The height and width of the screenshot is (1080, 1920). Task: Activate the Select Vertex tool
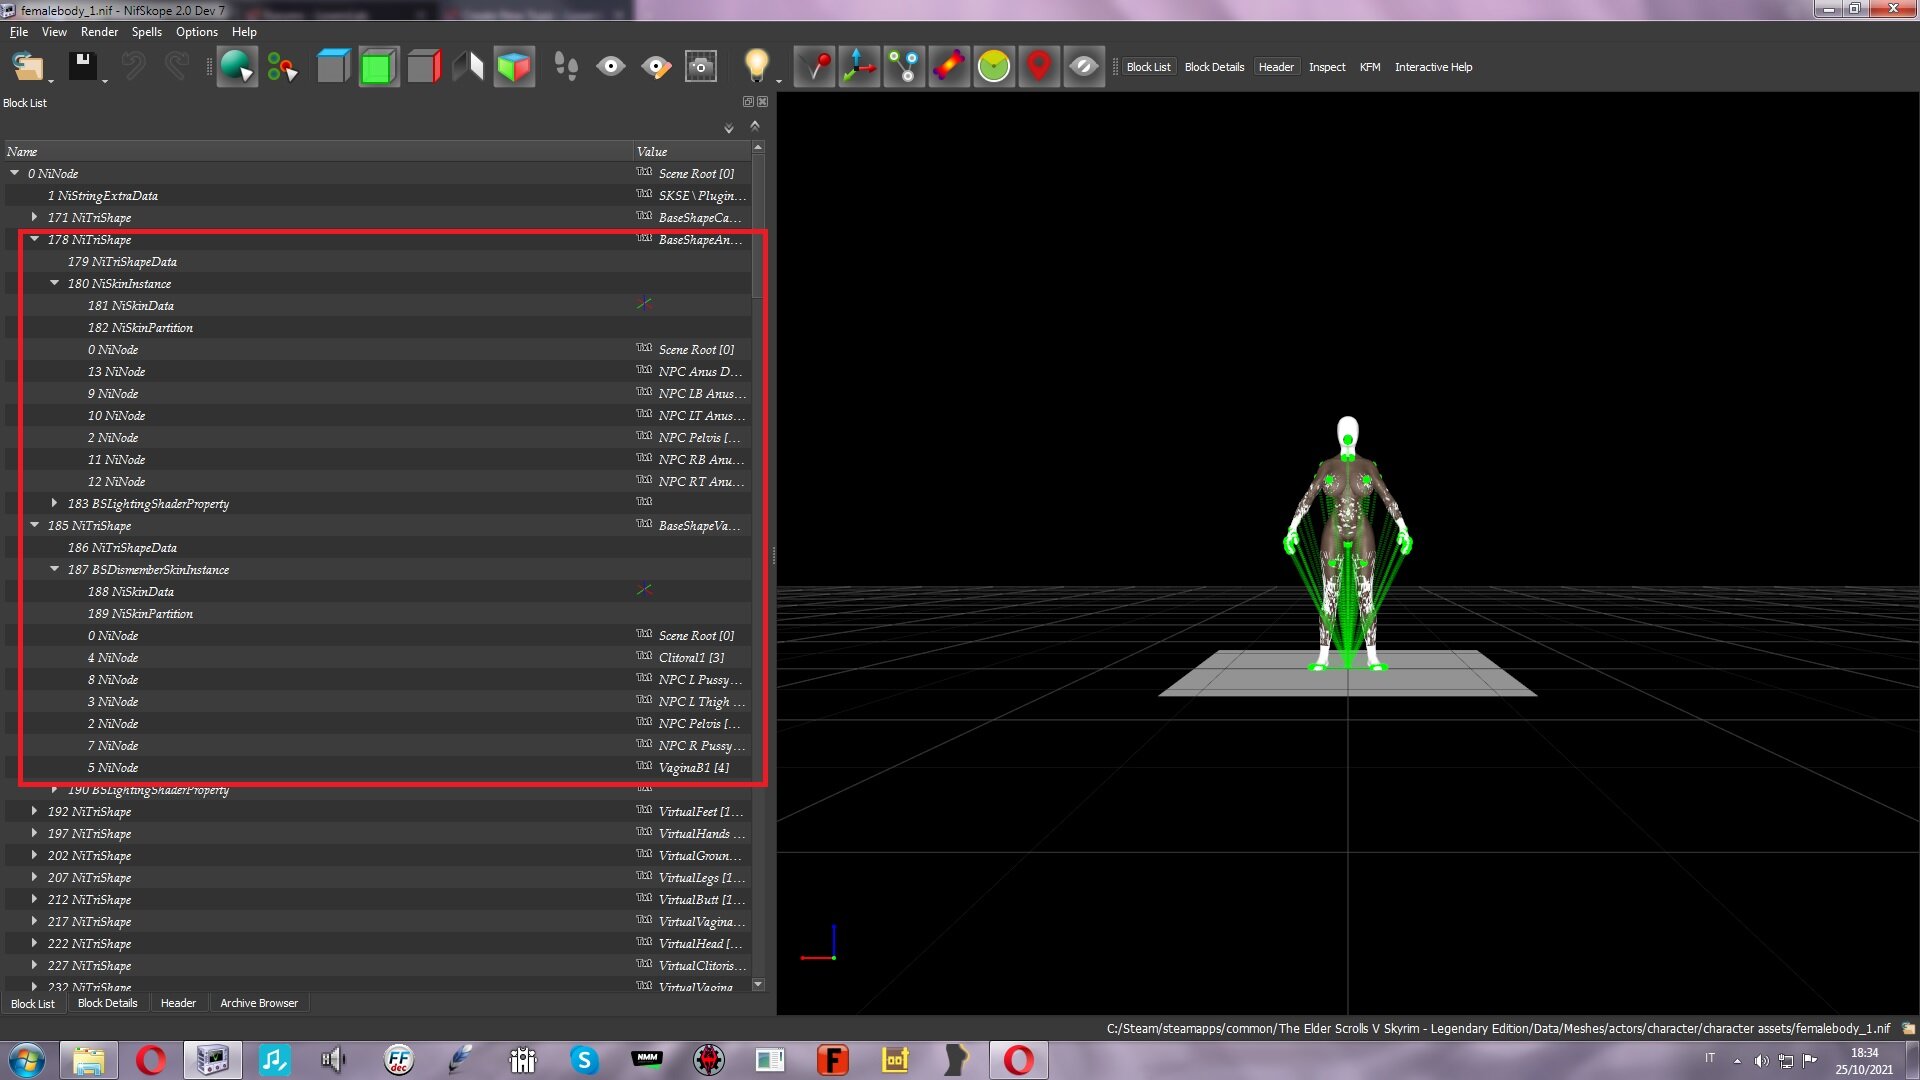click(x=283, y=67)
